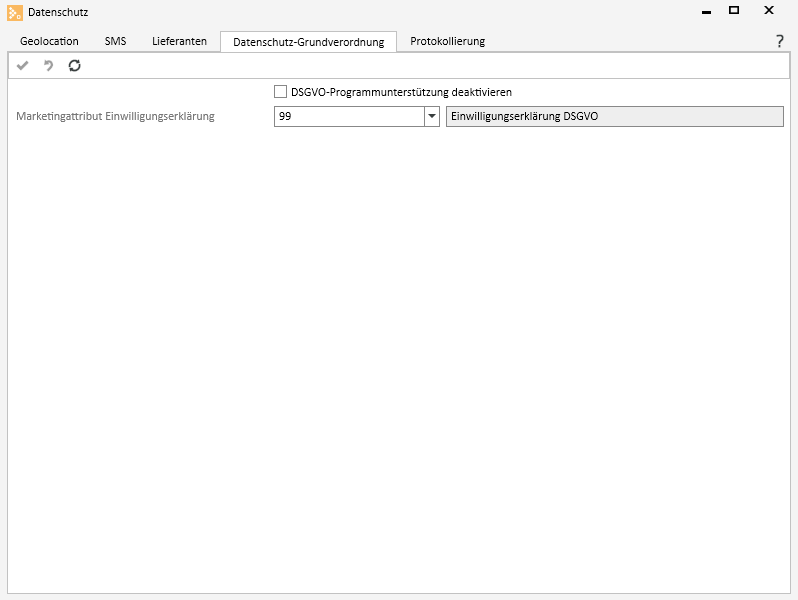Click the 'DSGVO-Programmunterstützung deaktivieren' label text
798x600 pixels.
[x=400, y=92]
